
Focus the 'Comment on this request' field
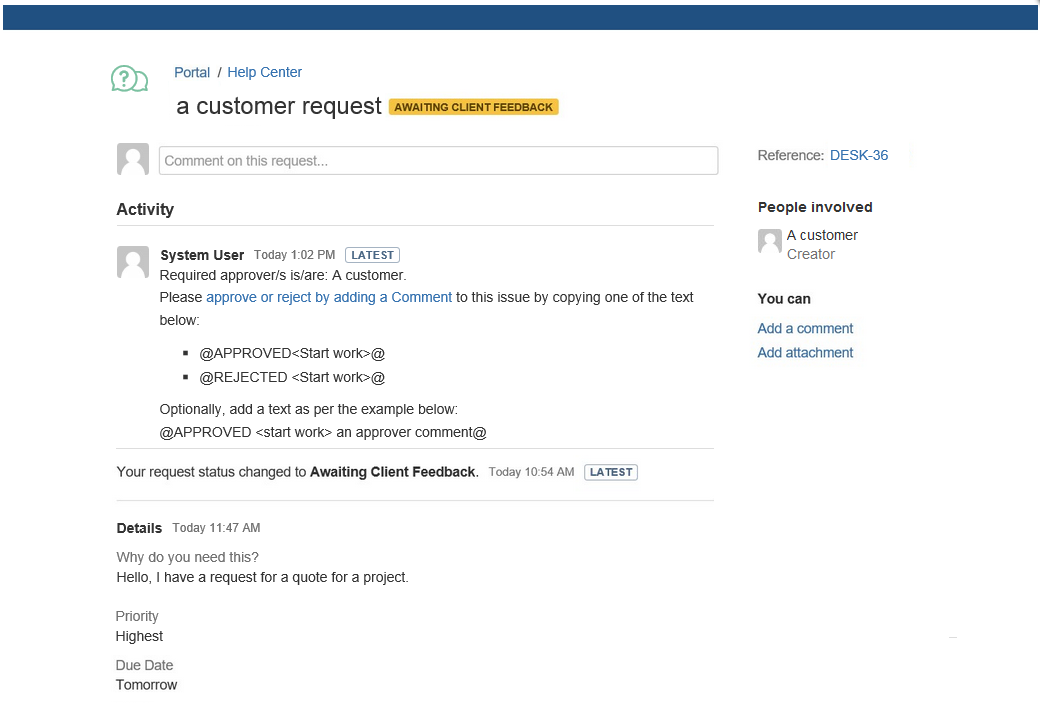click(438, 161)
